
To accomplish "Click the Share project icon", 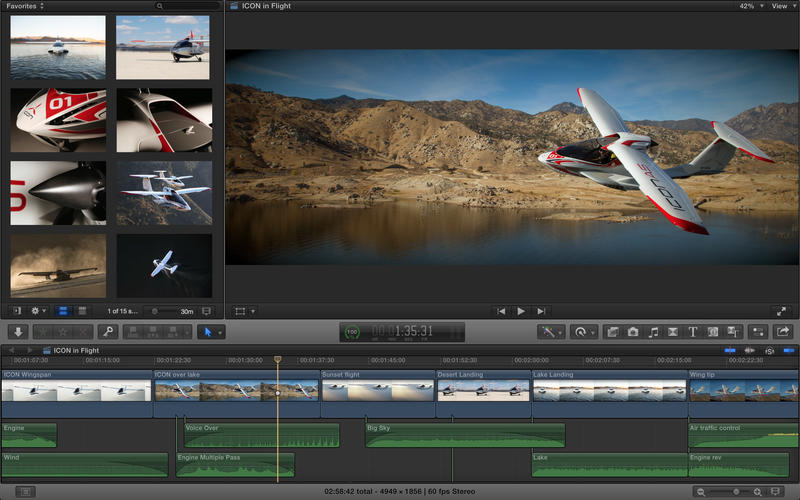I will [x=783, y=331].
